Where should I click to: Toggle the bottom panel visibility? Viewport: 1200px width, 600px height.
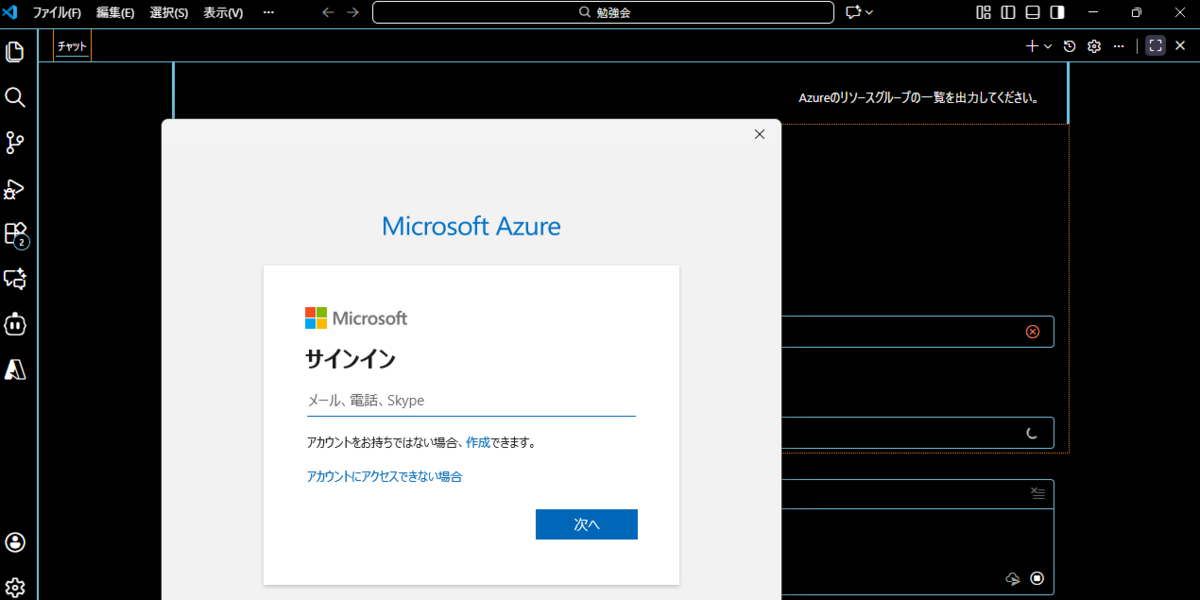click(1033, 12)
